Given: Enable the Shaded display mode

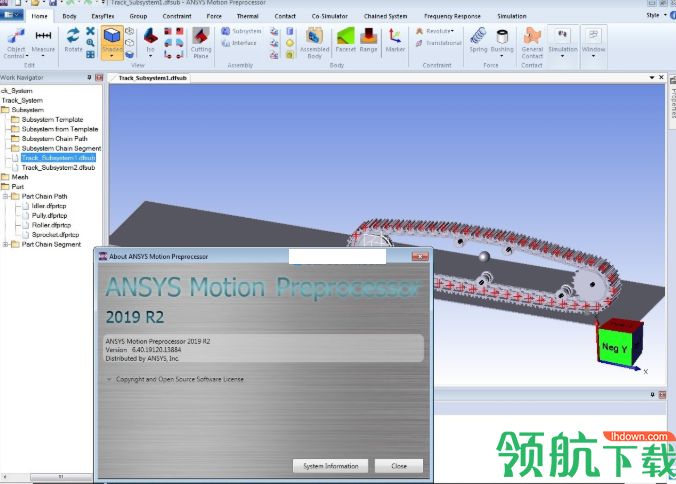Looking at the screenshot, I should click(112, 40).
